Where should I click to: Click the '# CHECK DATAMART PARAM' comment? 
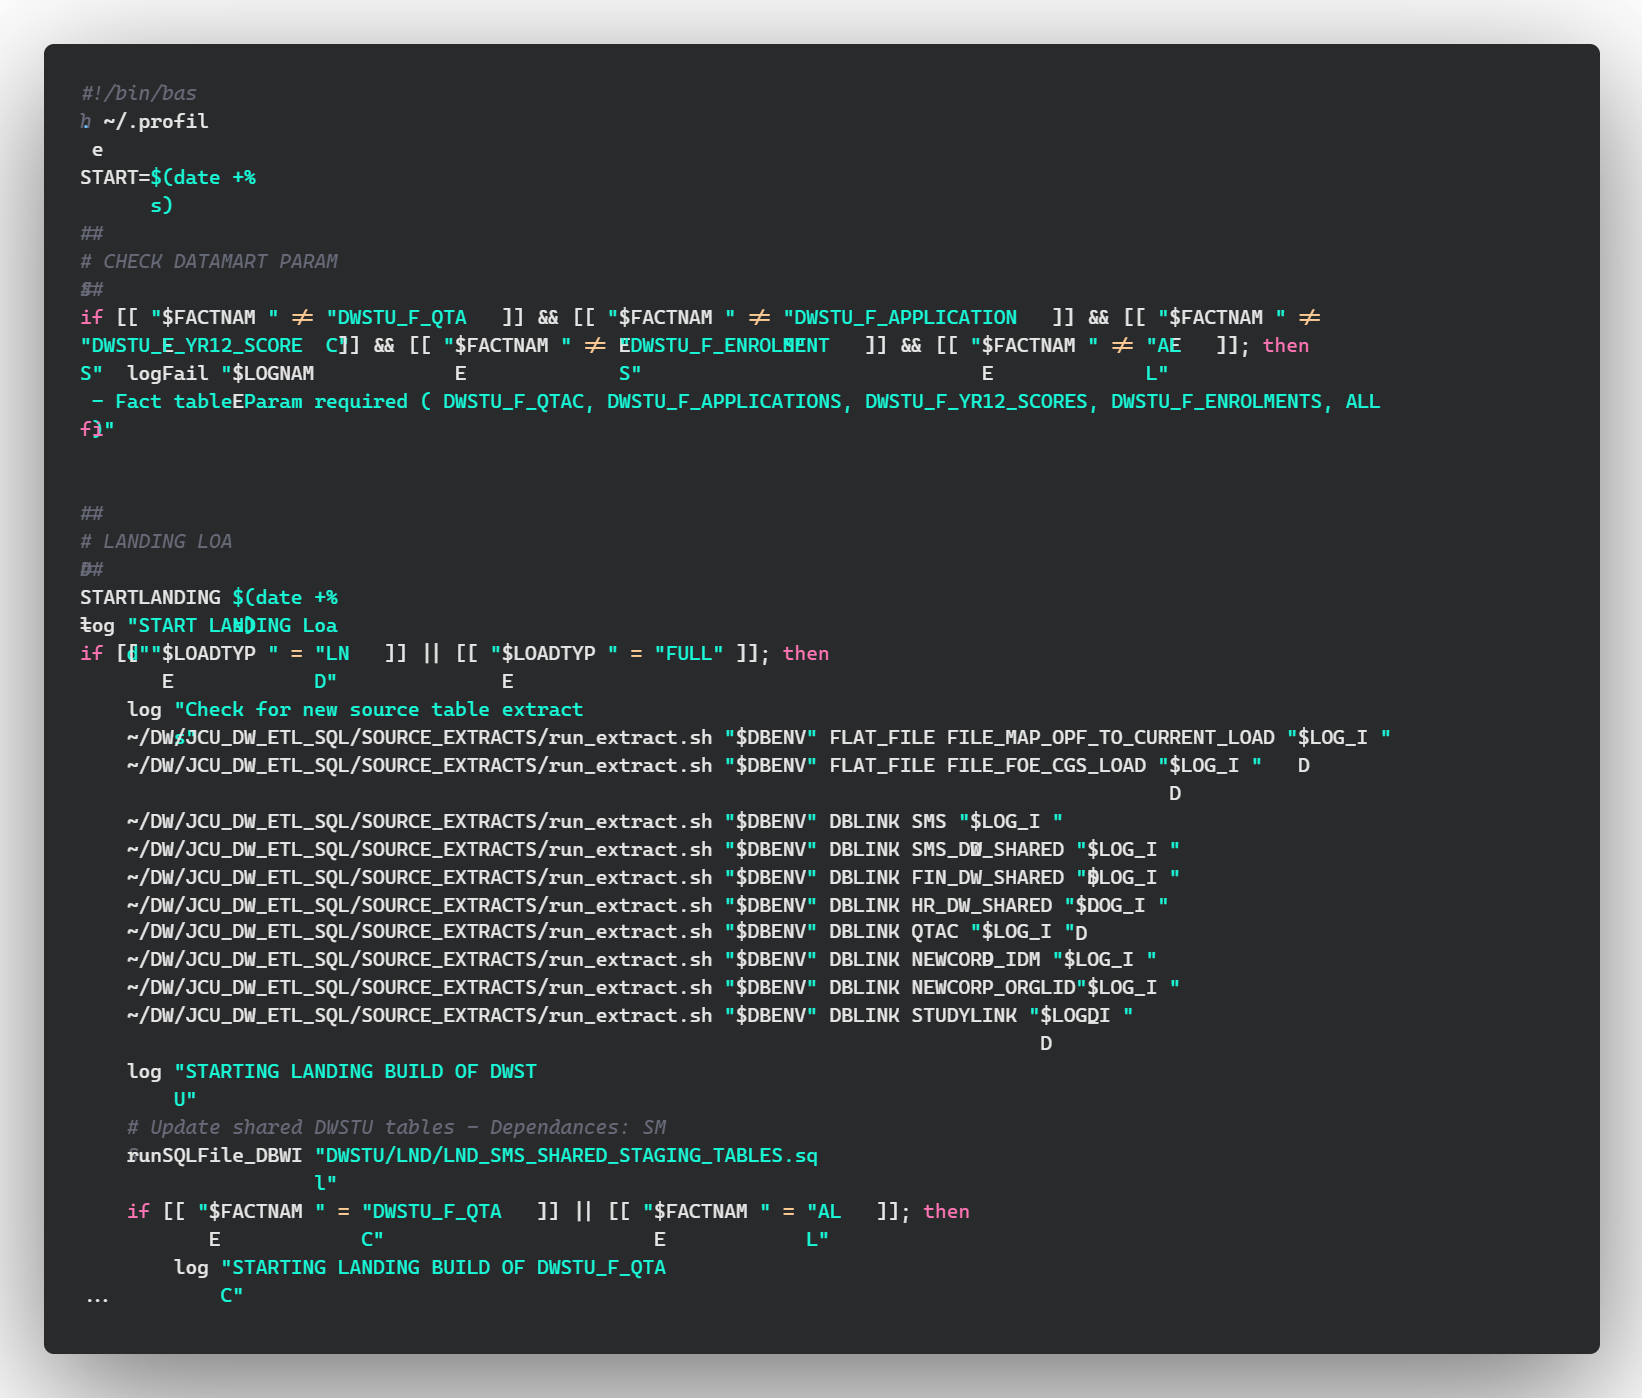[209, 261]
